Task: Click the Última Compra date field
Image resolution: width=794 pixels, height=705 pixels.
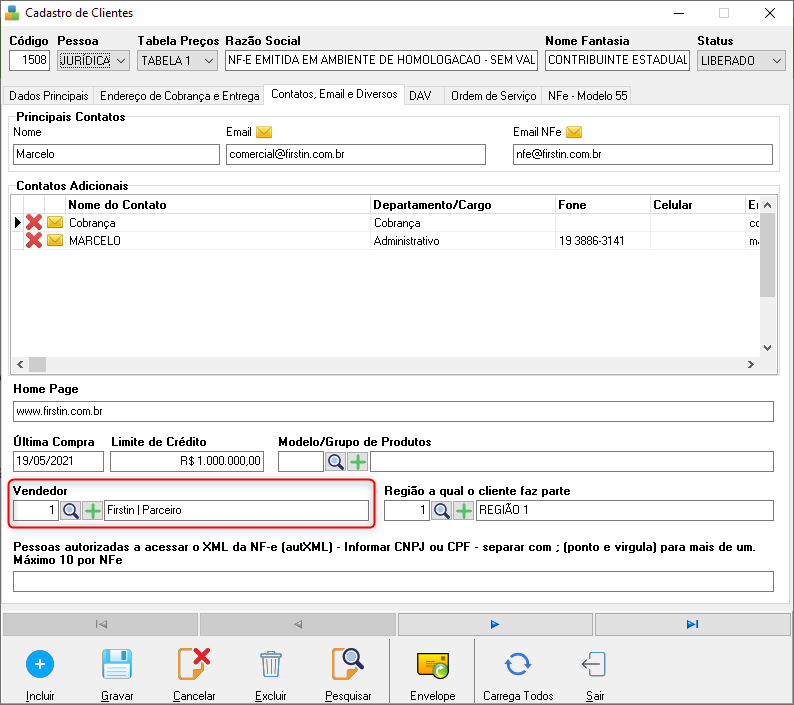Action: (58, 461)
